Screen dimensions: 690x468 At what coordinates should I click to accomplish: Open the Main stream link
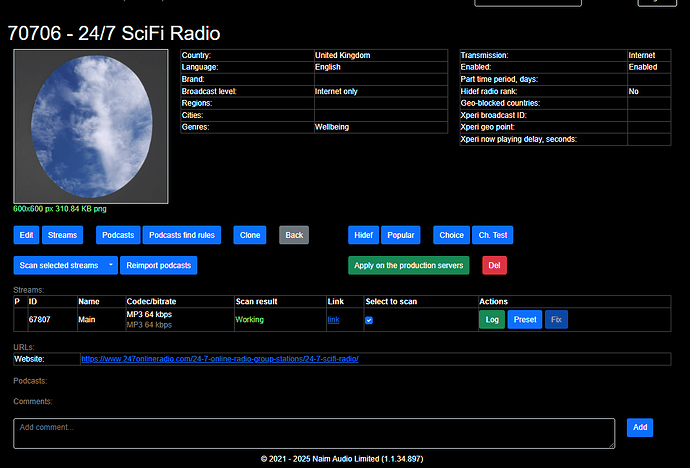[333, 320]
